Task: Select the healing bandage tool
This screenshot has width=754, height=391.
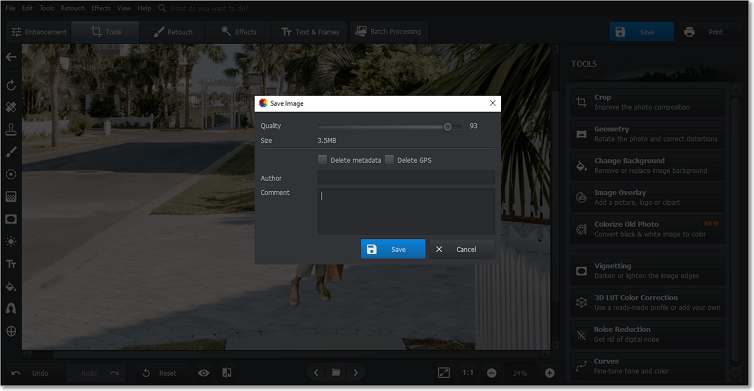Action: pos(11,107)
